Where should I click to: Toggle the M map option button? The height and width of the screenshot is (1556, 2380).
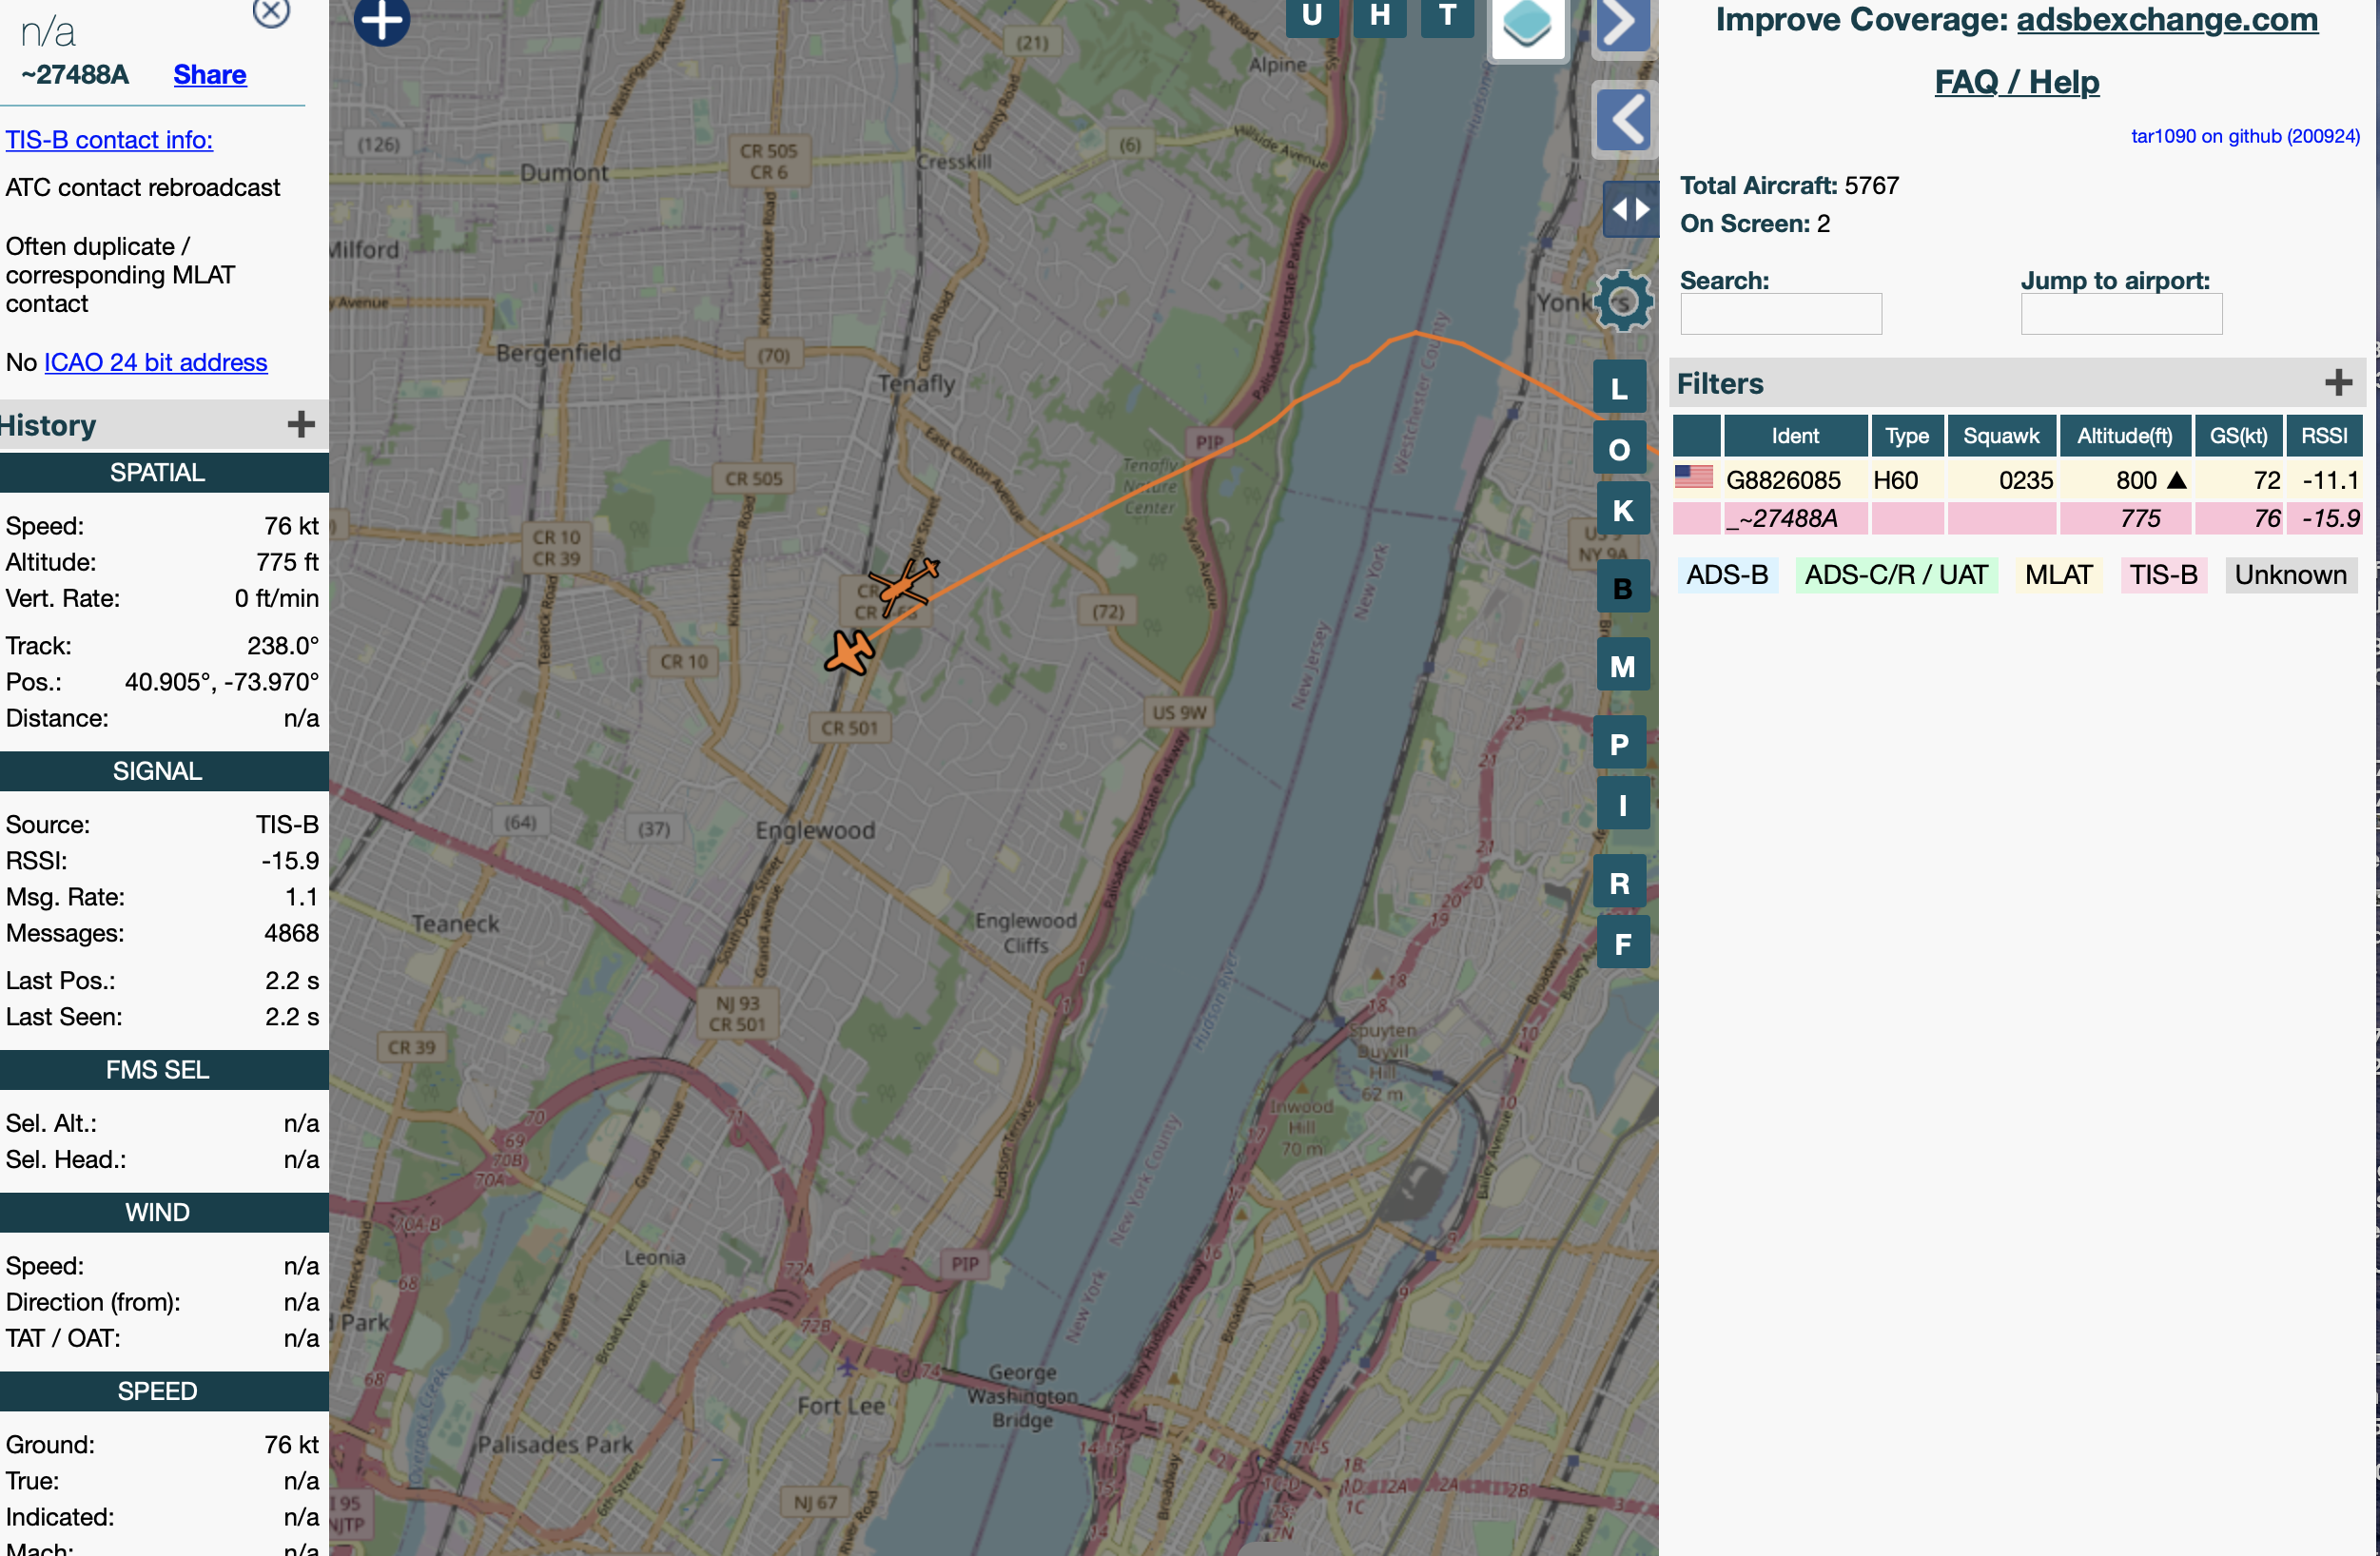click(x=1622, y=666)
